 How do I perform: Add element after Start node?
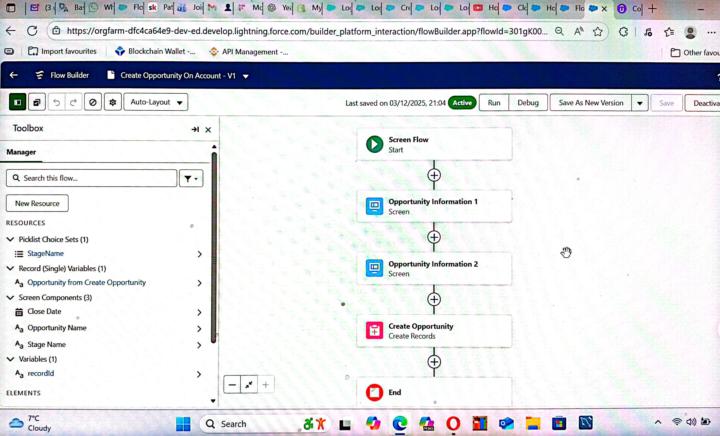tap(434, 175)
